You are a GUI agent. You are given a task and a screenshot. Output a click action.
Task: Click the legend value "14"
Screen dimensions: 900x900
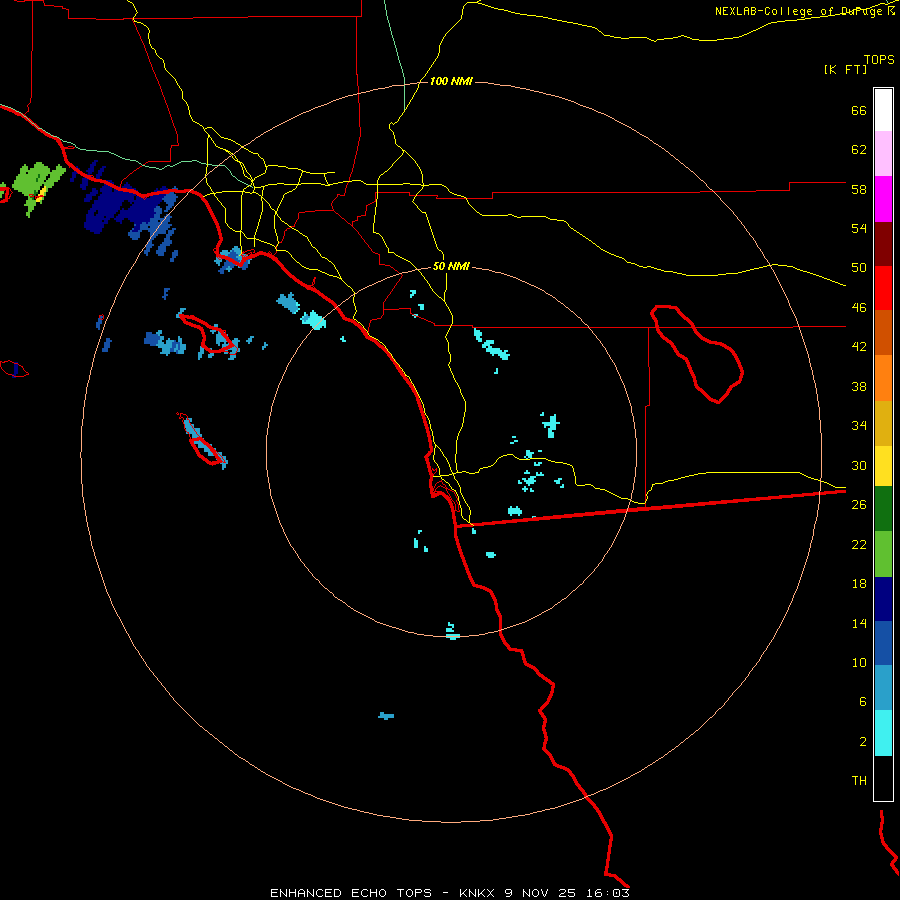click(x=859, y=623)
